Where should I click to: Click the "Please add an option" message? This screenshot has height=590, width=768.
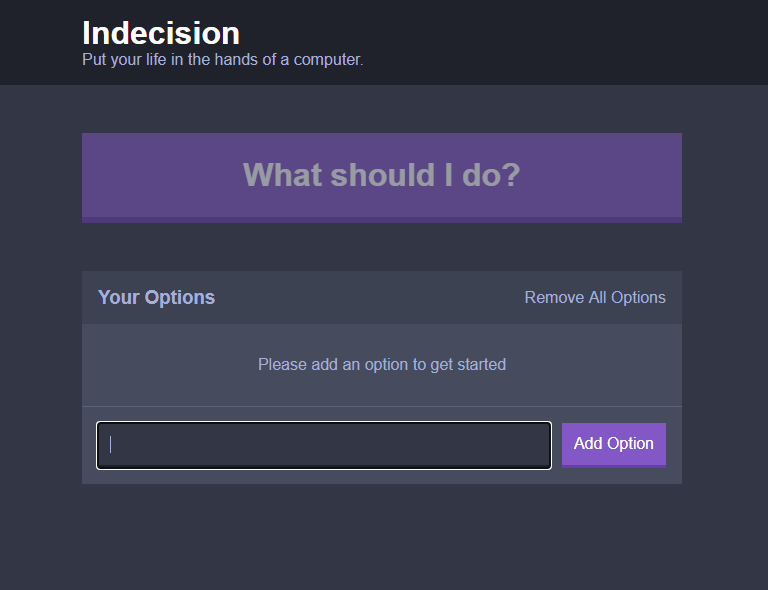point(381,364)
